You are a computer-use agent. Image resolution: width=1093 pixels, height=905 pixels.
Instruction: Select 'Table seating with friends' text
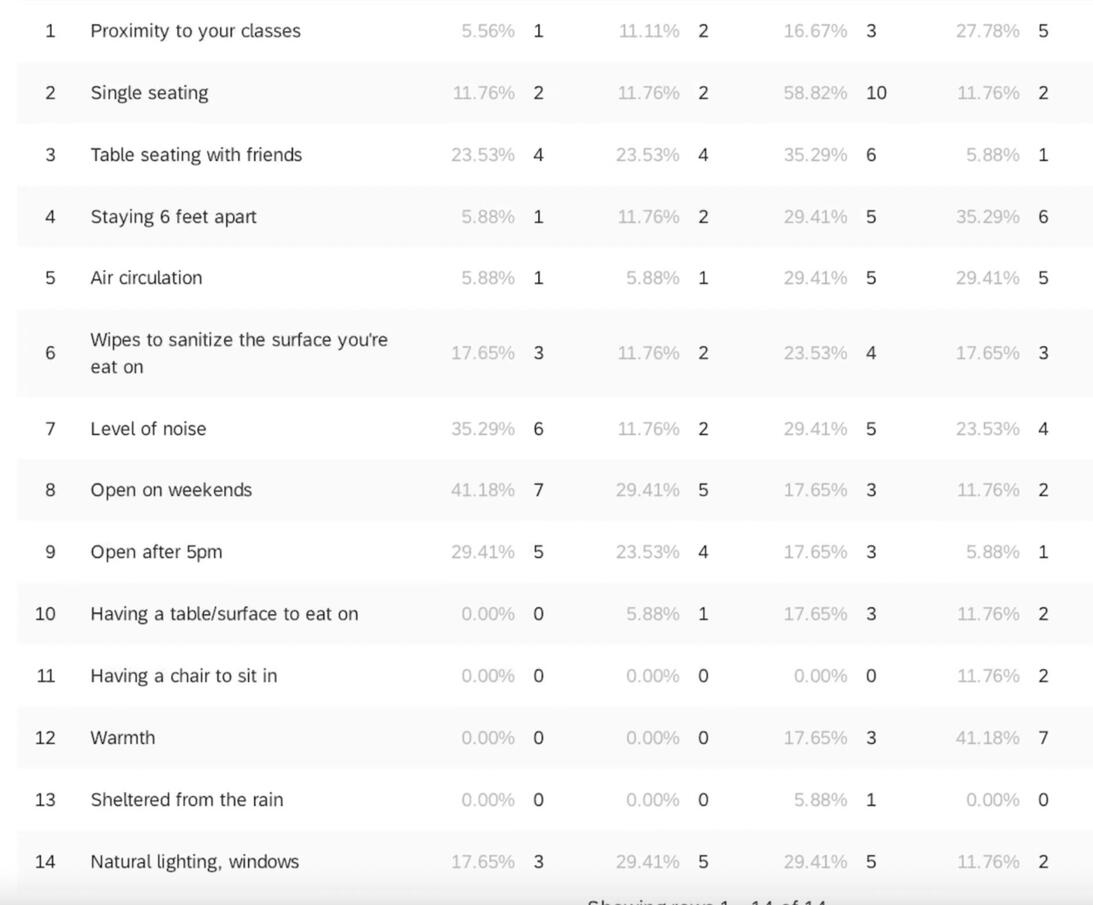(196, 155)
